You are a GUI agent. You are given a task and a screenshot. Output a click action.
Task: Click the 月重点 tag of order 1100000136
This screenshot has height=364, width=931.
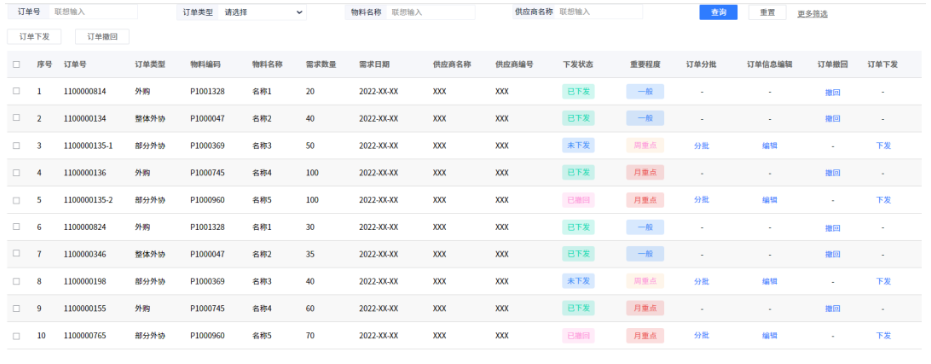(x=645, y=173)
